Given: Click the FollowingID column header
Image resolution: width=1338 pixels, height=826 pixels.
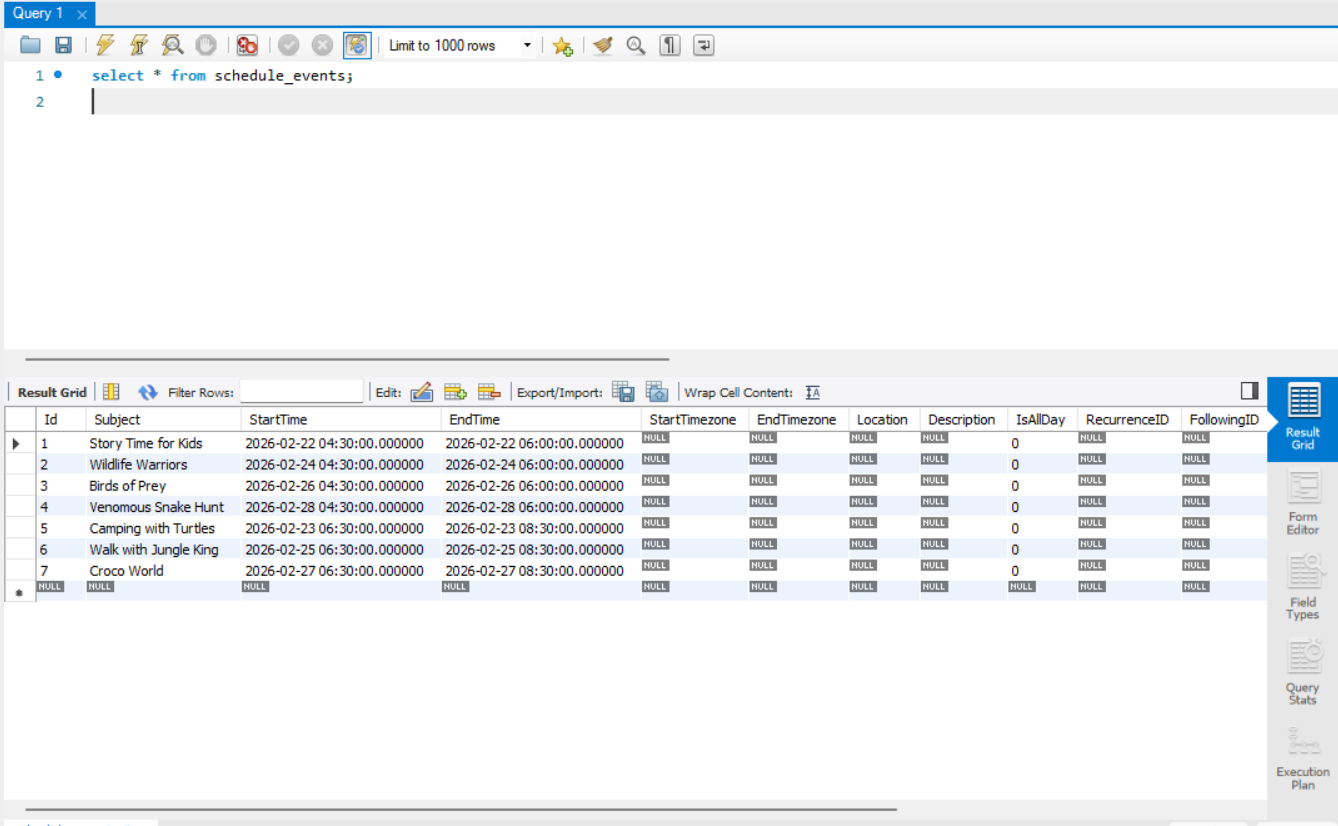Looking at the screenshot, I should [x=1224, y=419].
